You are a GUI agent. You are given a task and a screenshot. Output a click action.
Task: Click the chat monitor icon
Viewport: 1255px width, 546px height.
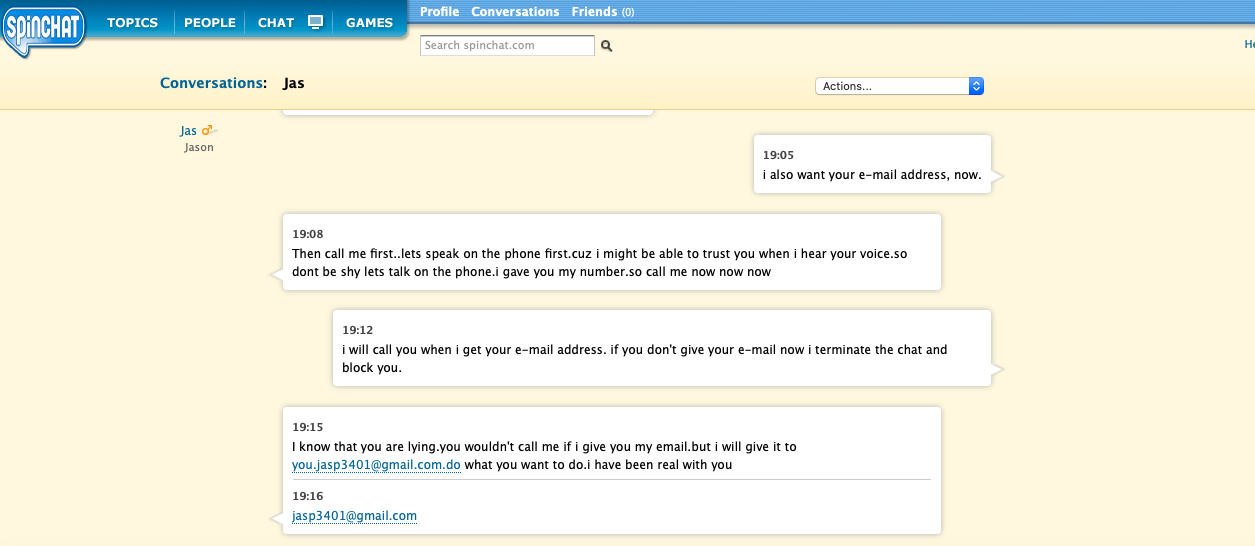point(315,22)
